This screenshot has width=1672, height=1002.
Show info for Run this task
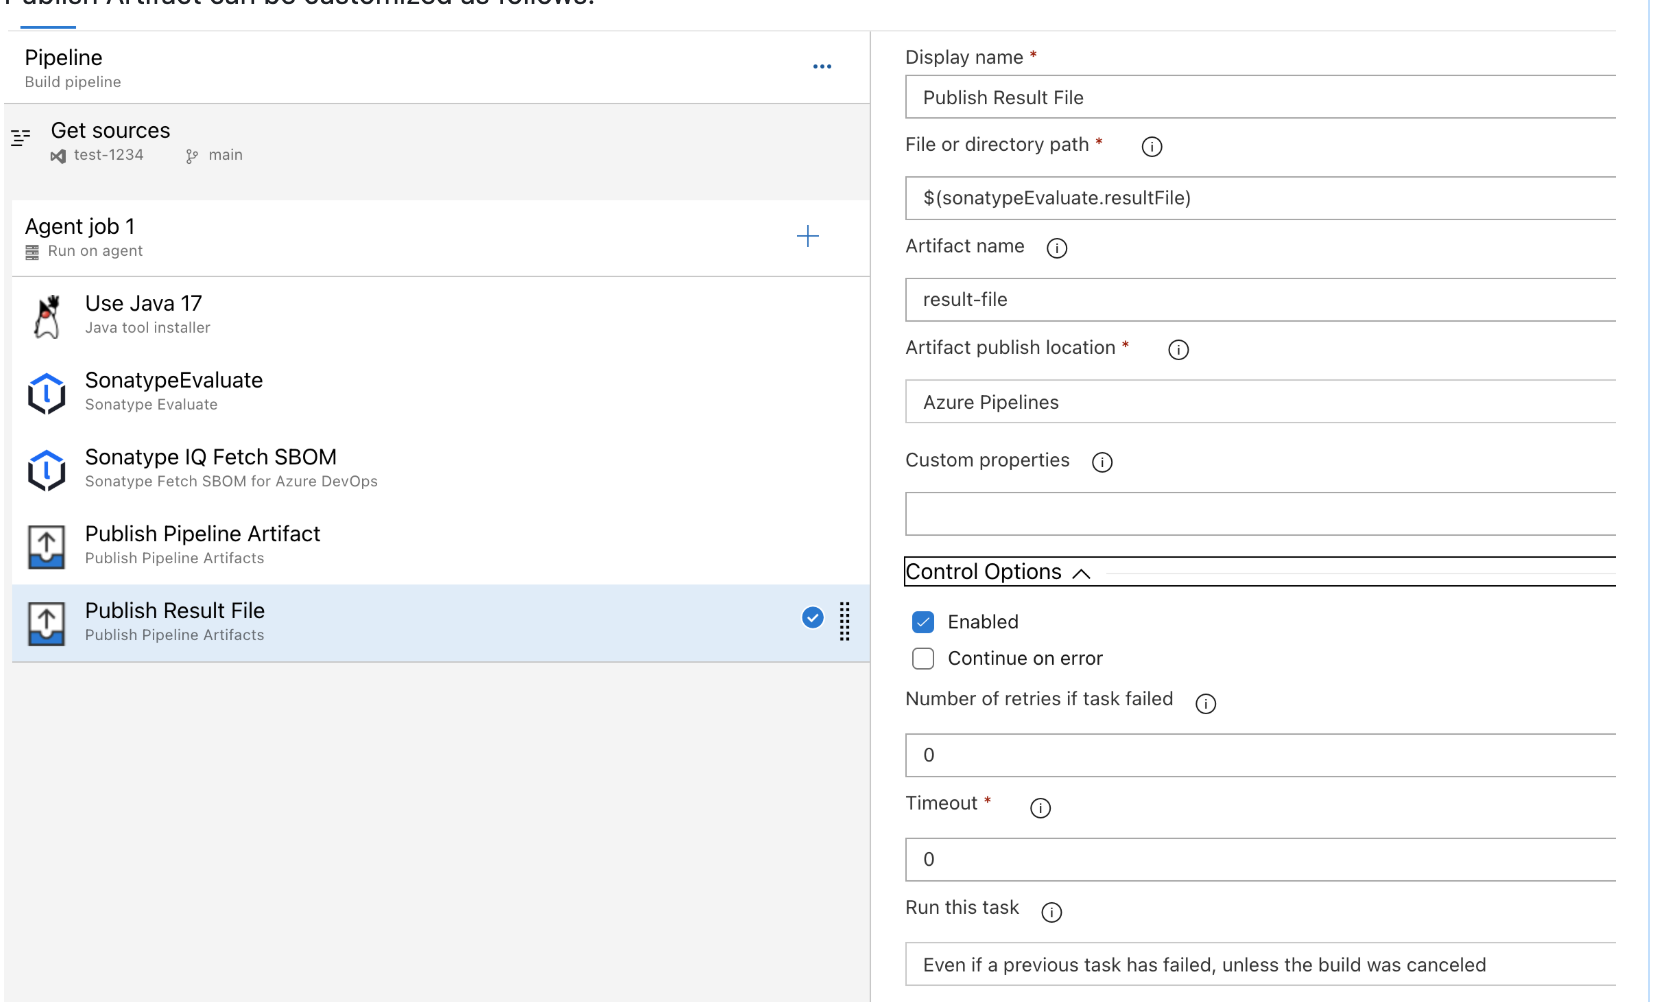[1052, 912]
